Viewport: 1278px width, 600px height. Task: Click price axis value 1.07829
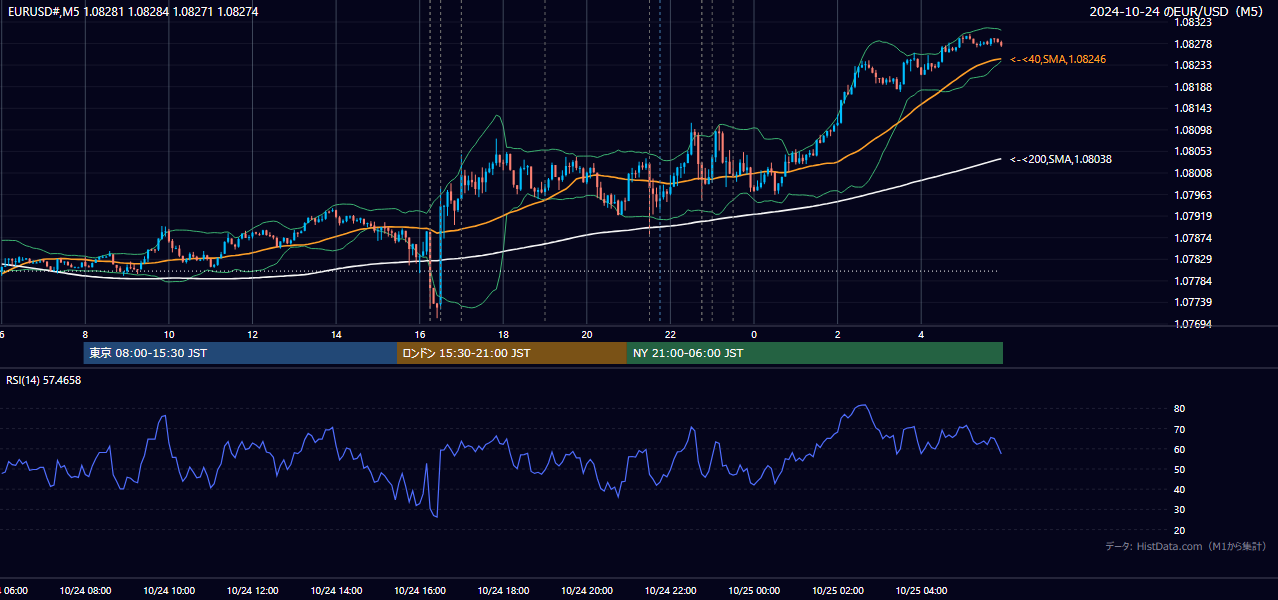[x=1195, y=259]
